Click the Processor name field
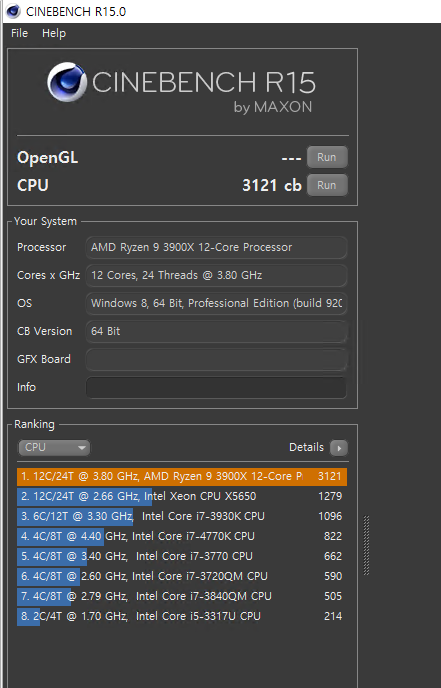Screen dimensions: 441x688 tap(216, 247)
